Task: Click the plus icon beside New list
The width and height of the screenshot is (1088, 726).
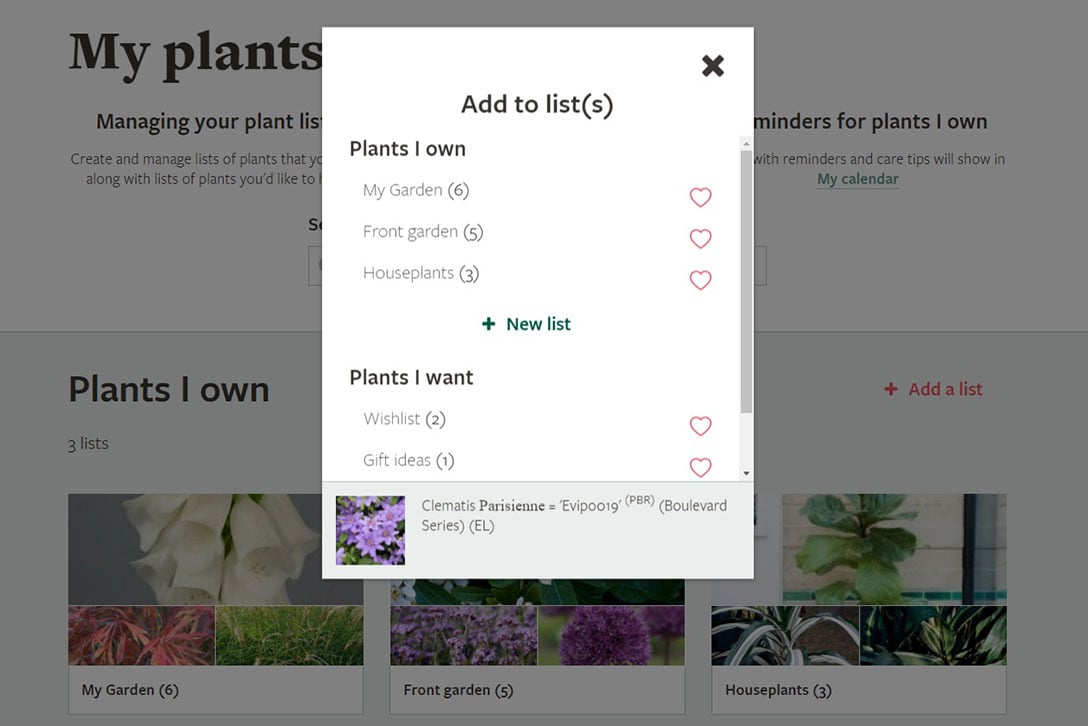Action: click(x=488, y=324)
